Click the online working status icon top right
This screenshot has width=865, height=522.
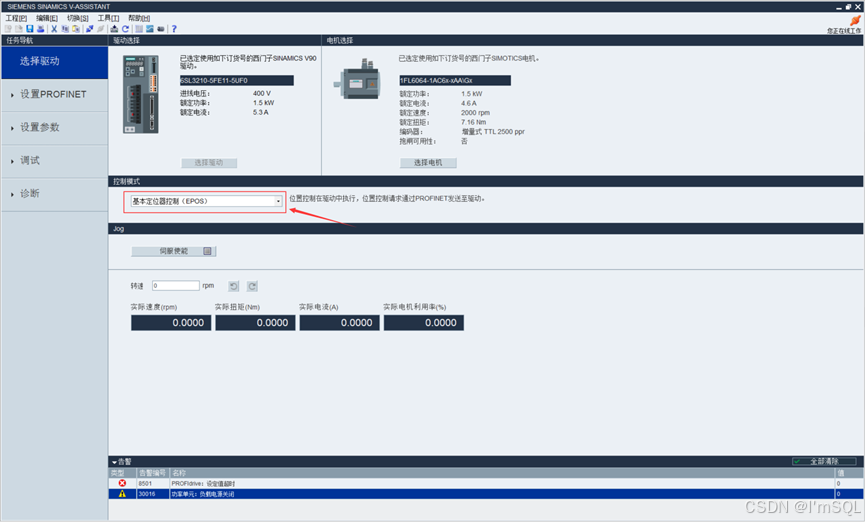(855, 20)
